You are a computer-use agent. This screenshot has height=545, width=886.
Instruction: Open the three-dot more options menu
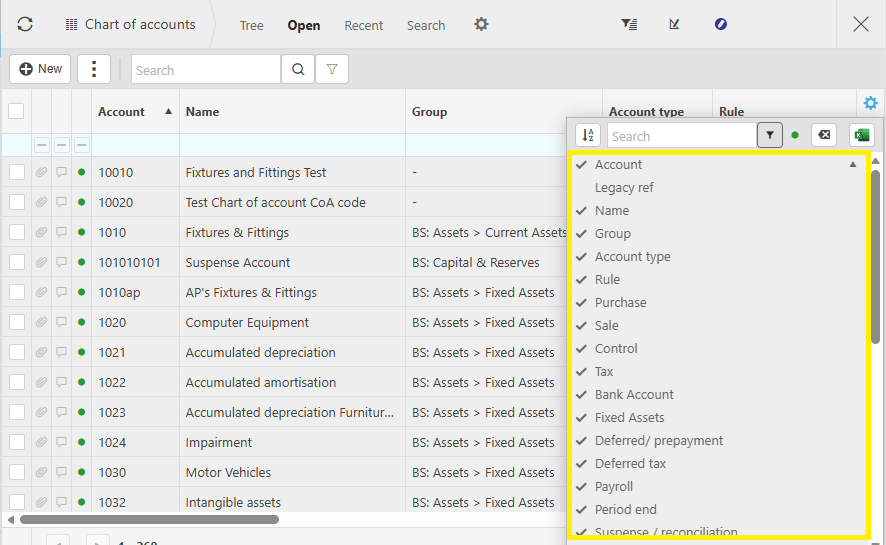(94, 69)
